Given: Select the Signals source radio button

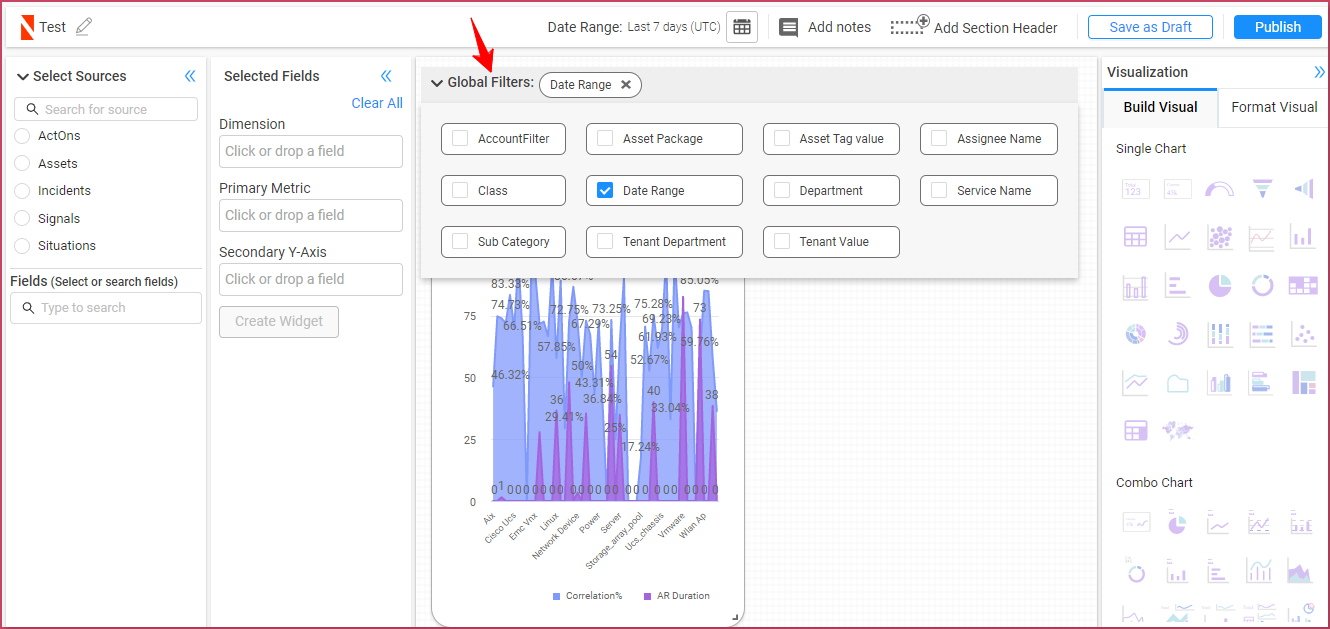Looking at the screenshot, I should pos(22,218).
